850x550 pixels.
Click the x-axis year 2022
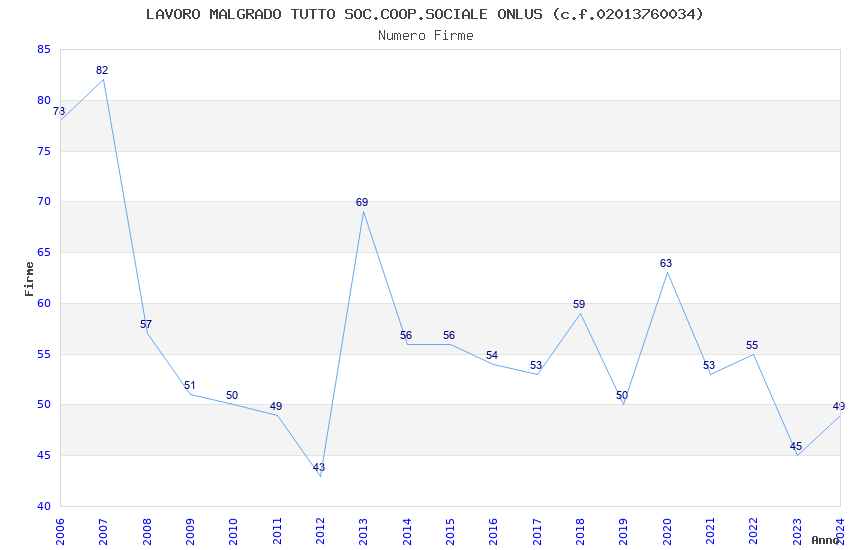pyautogui.click(x=754, y=531)
